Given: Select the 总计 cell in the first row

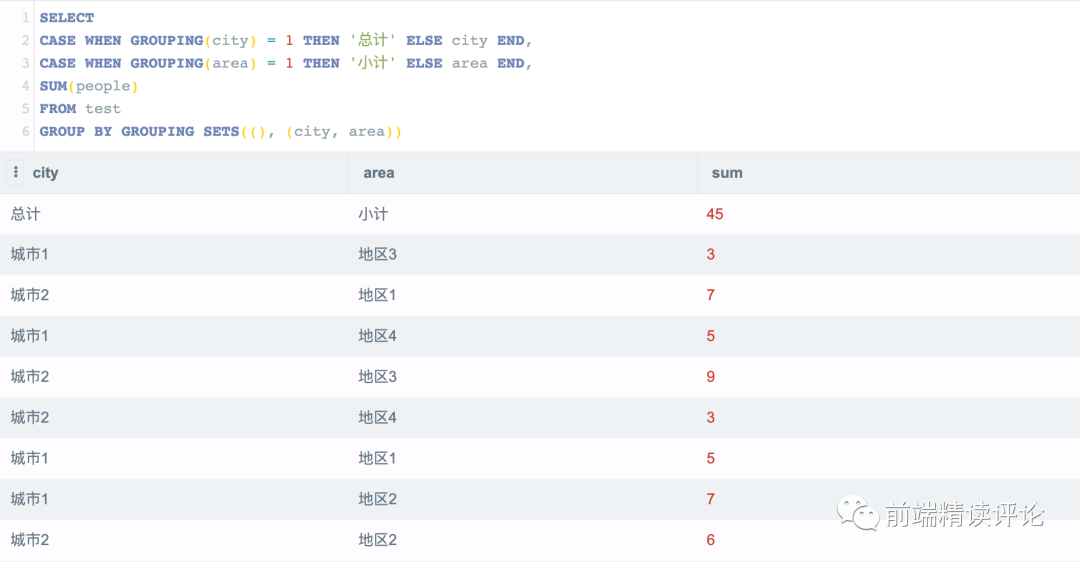Looking at the screenshot, I should point(25,214).
